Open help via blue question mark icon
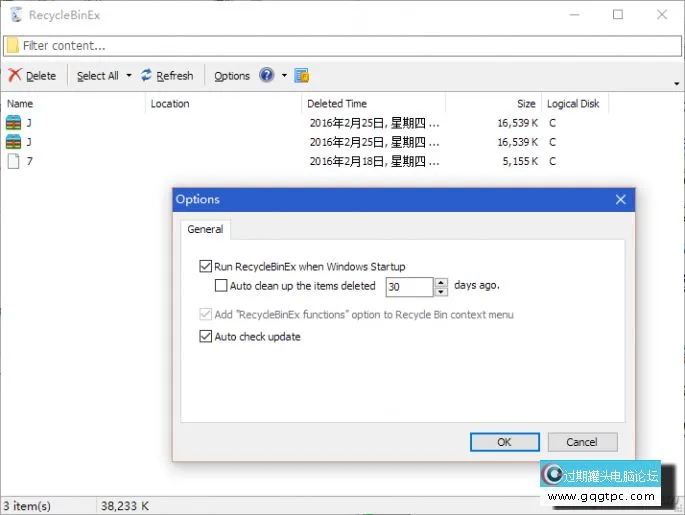Viewport: 685px width, 515px height. coord(267,76)
